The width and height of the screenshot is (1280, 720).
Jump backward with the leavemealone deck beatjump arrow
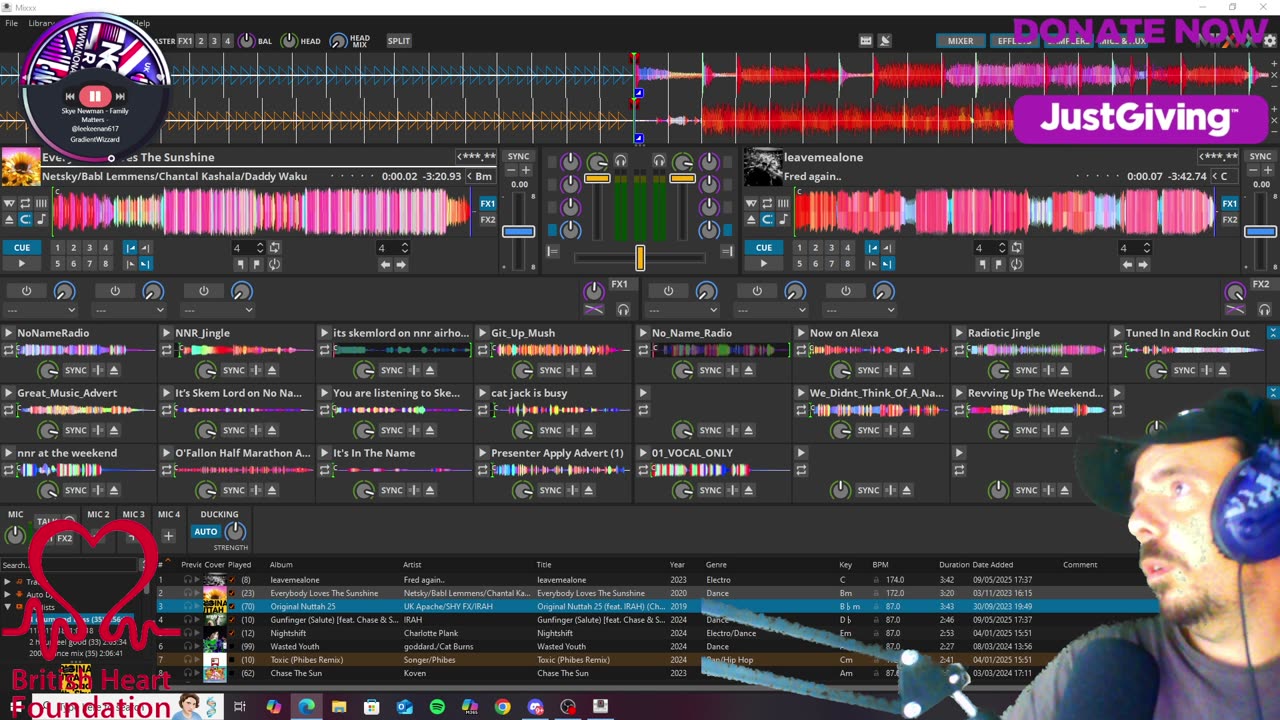1128,265
